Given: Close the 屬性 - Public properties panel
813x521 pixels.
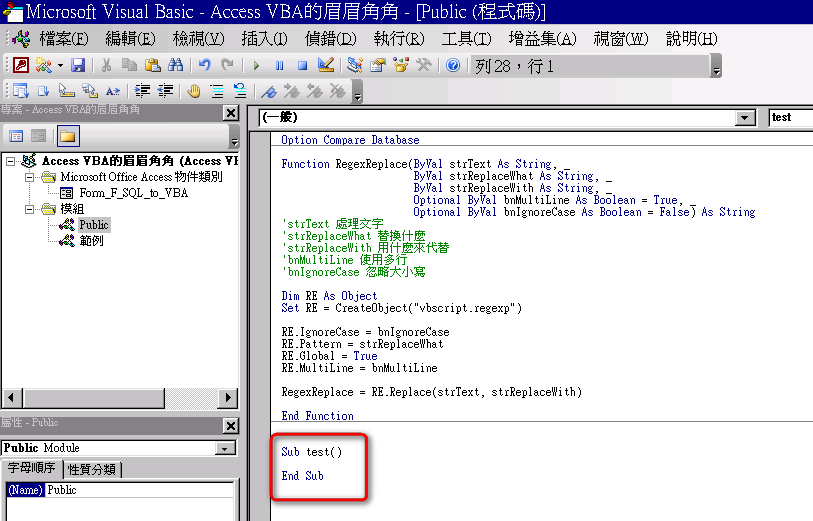Looking at the screenshot, I should pyautogui.click(x=231, y=426).
